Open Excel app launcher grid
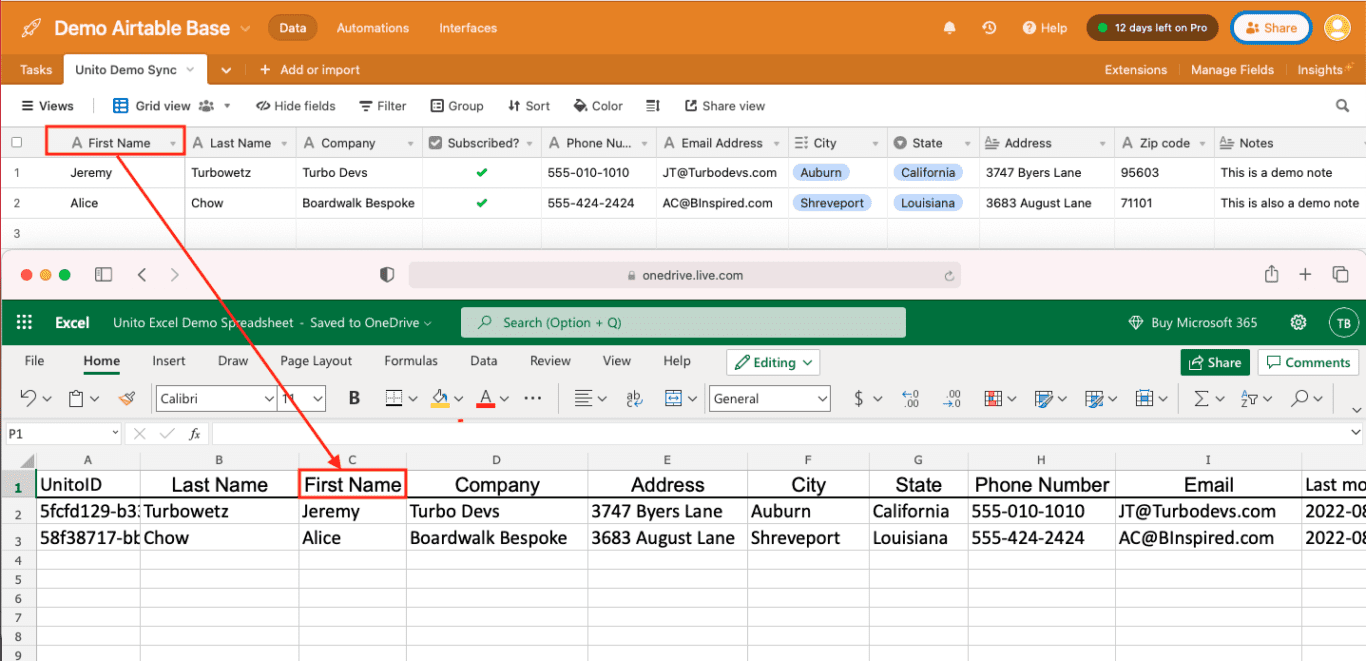This screenshot has width=1366, height=661. tap(25, 322)
